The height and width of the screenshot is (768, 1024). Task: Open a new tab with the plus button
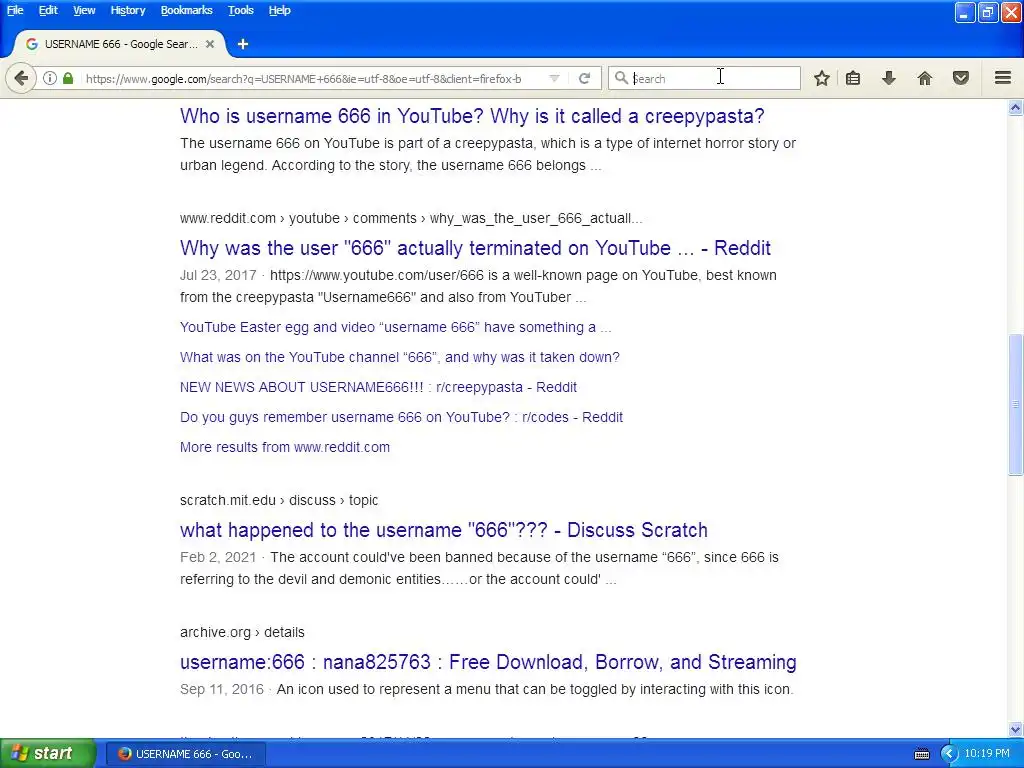[x=243, y=44]
